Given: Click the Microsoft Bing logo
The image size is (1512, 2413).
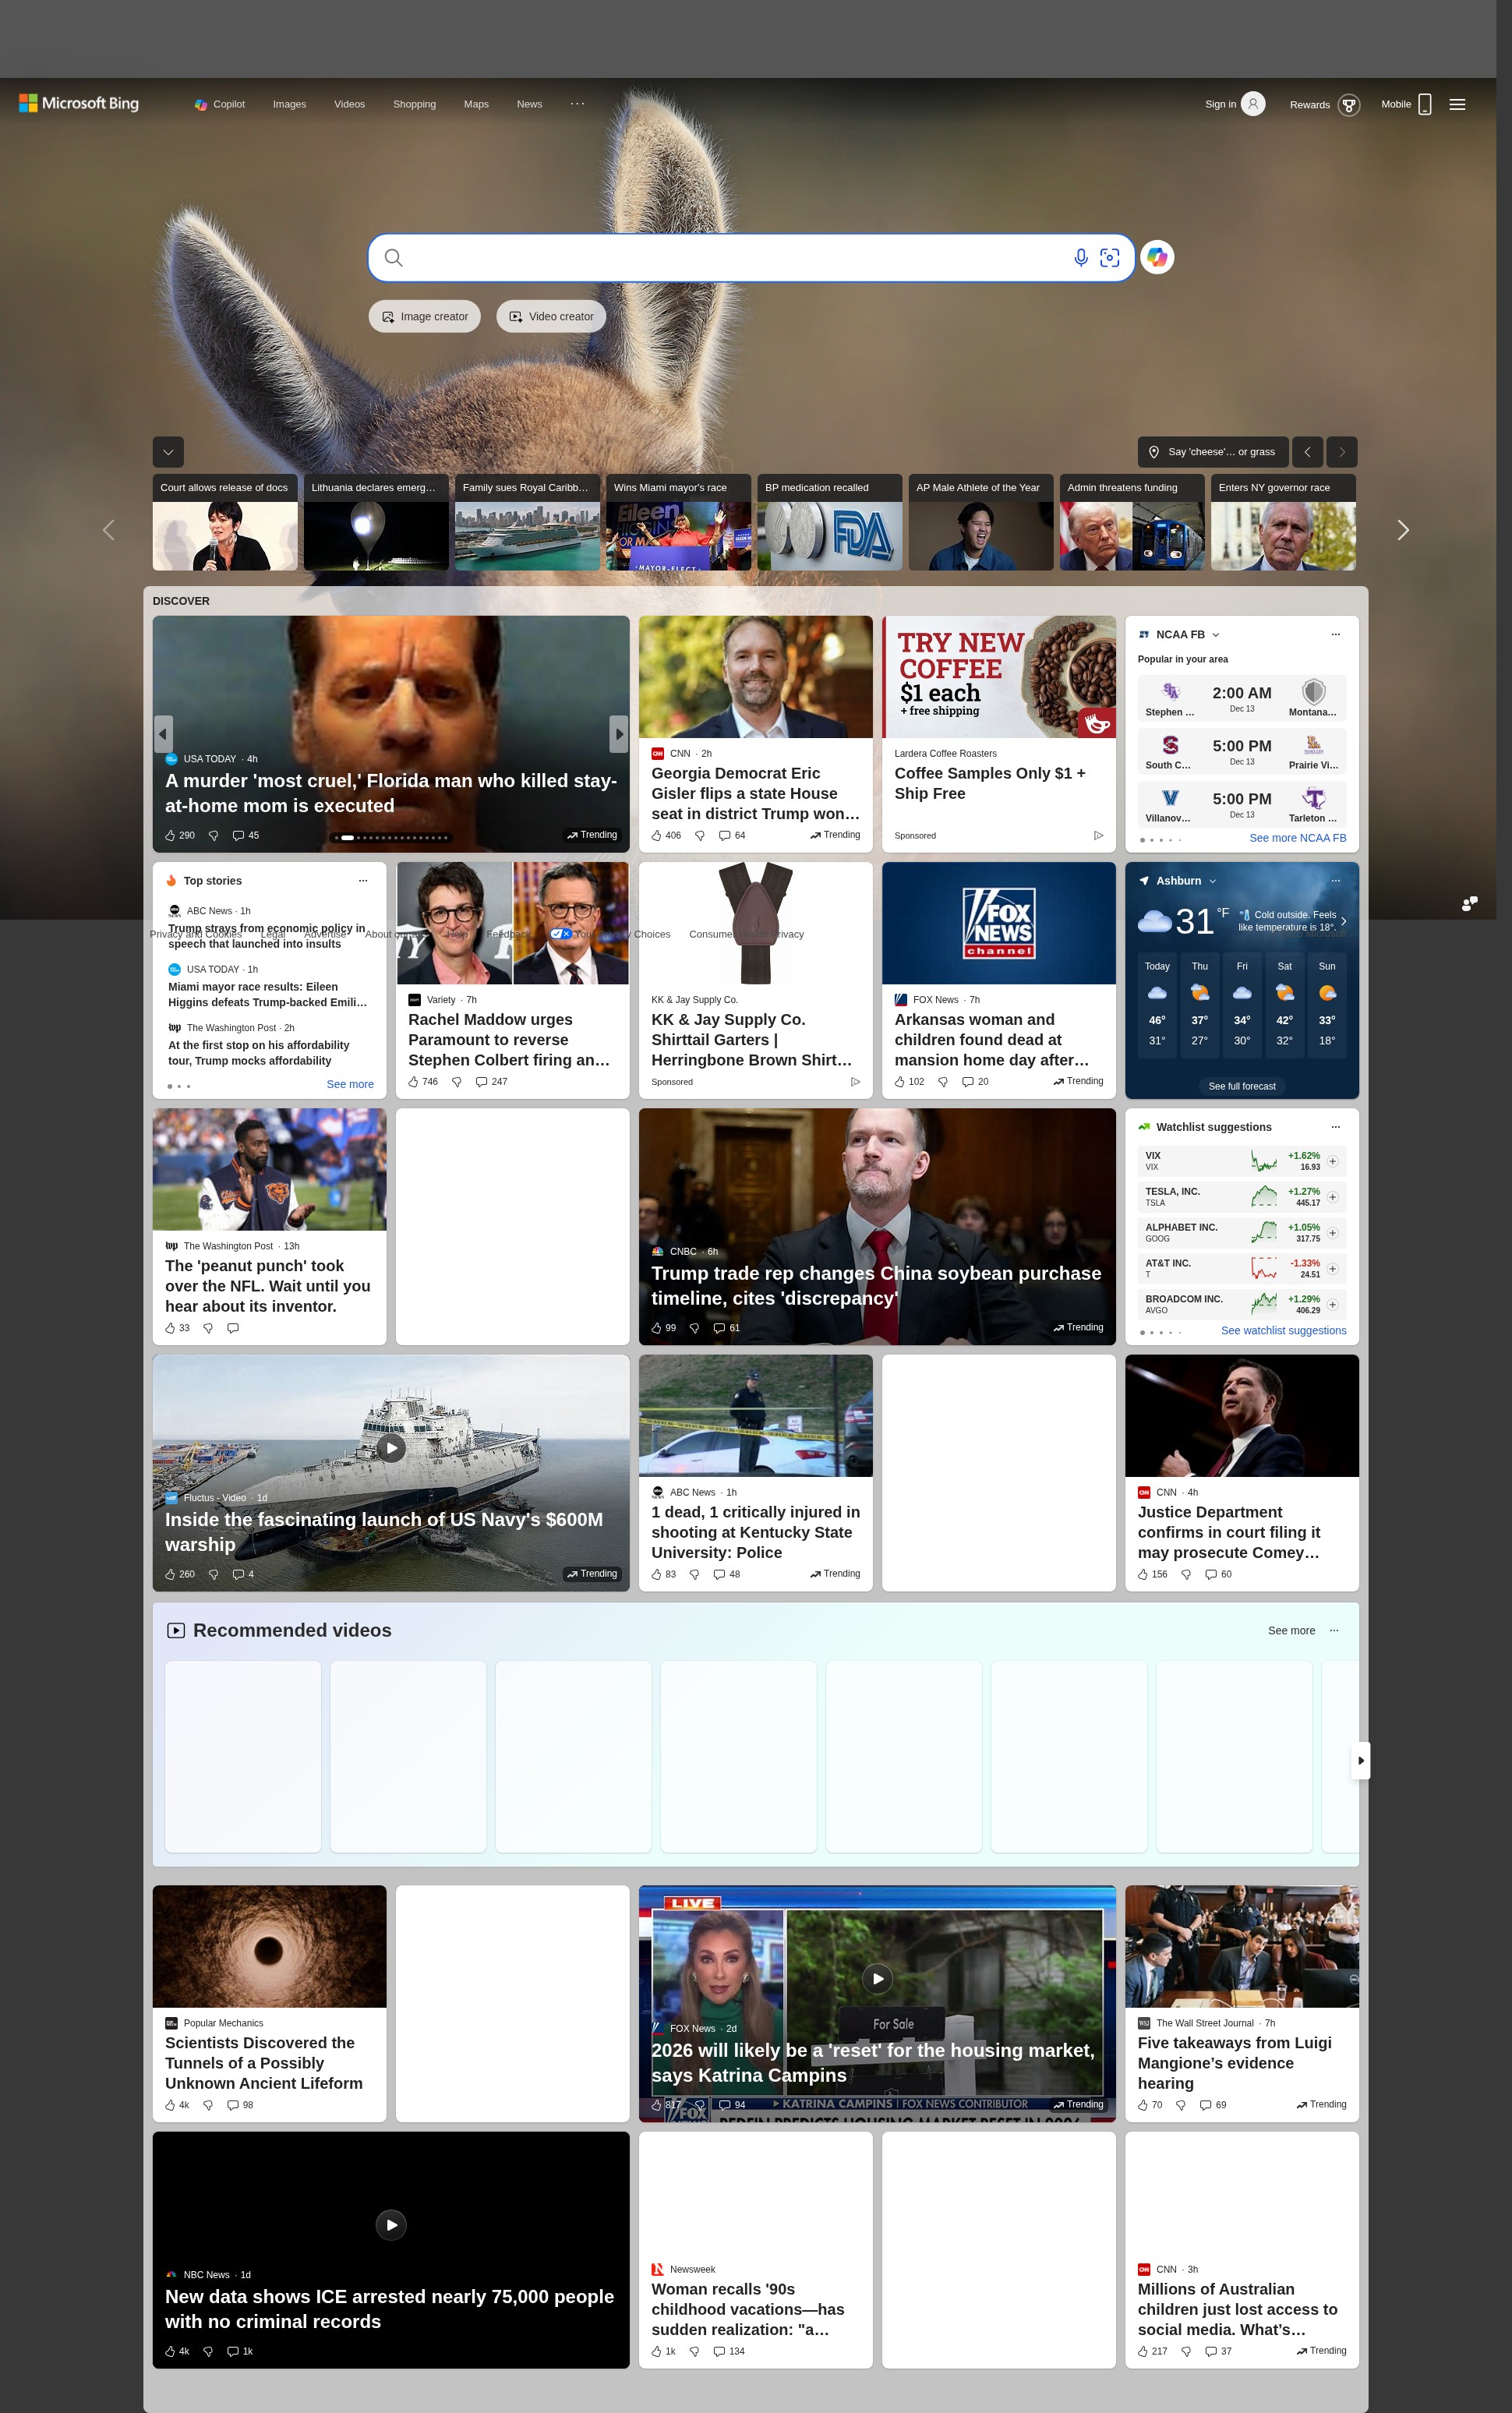Looking at the screenshot, I should (79, 103).
